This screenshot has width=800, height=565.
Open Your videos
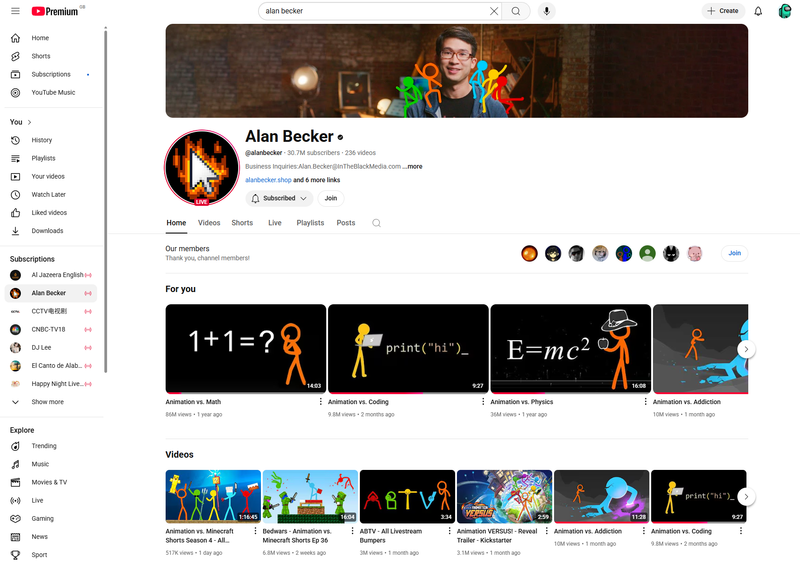pos(51,176)
